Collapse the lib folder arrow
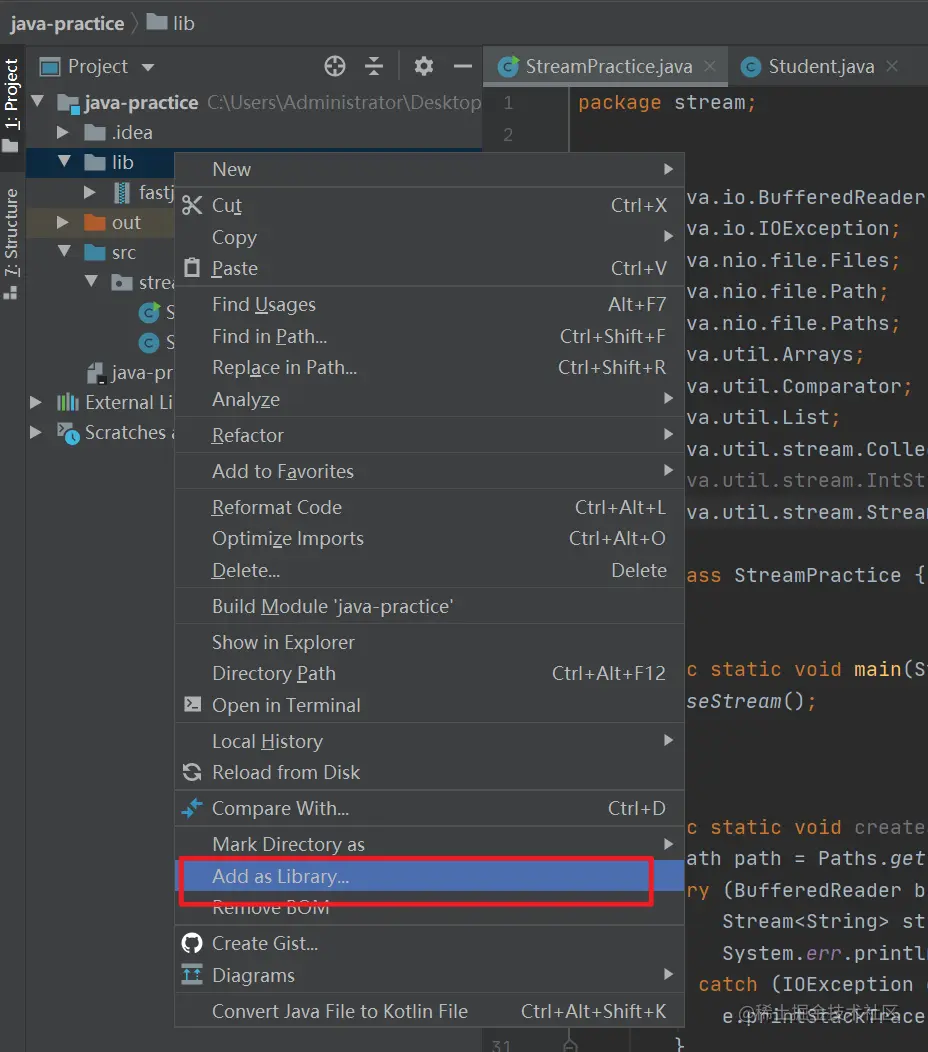This screenshot has height=1052, width=928. click(65, 162)
